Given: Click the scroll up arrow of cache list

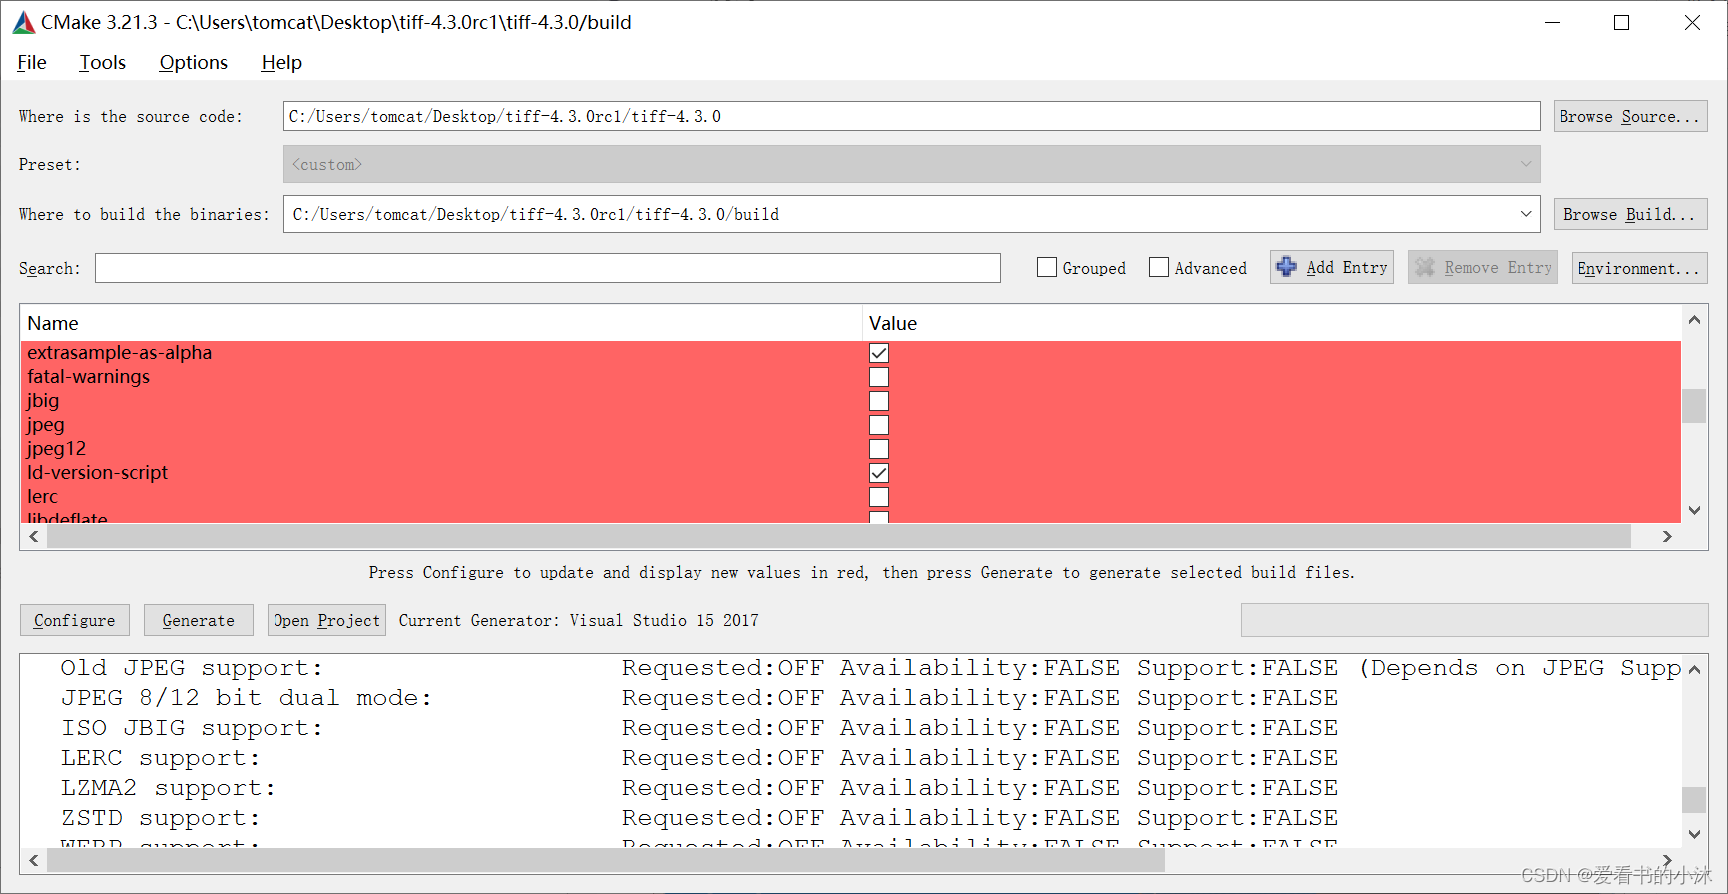Looking at the screenshot, I should [x=1694, y=320].
